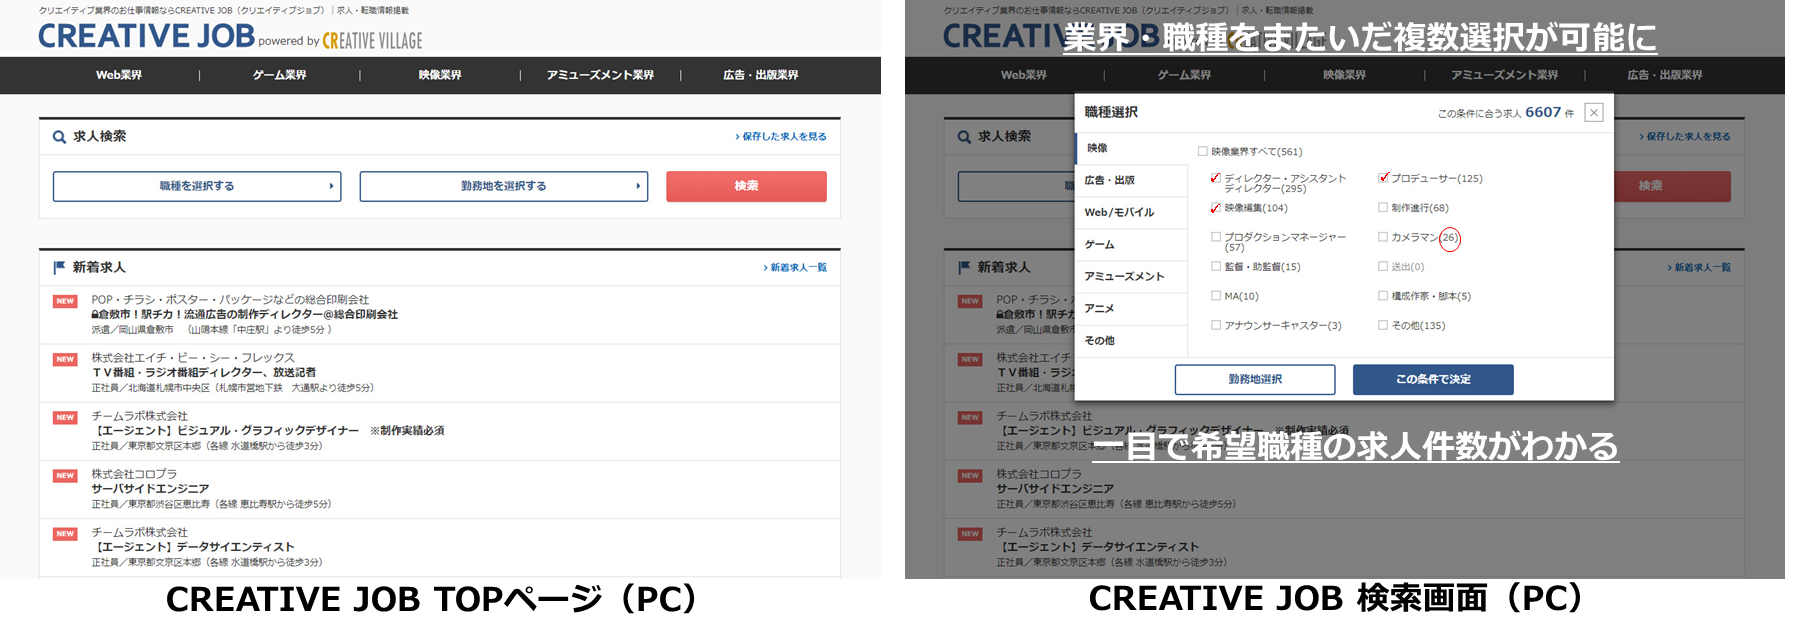Switch to the 映像 tab in 職種選択

1131,148
